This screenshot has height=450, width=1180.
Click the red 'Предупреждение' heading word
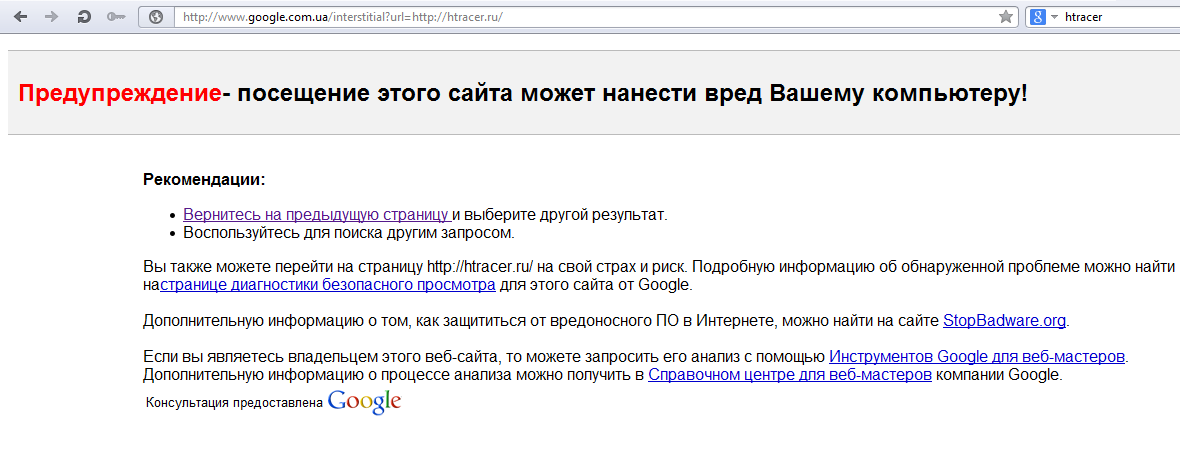point(120,94)
